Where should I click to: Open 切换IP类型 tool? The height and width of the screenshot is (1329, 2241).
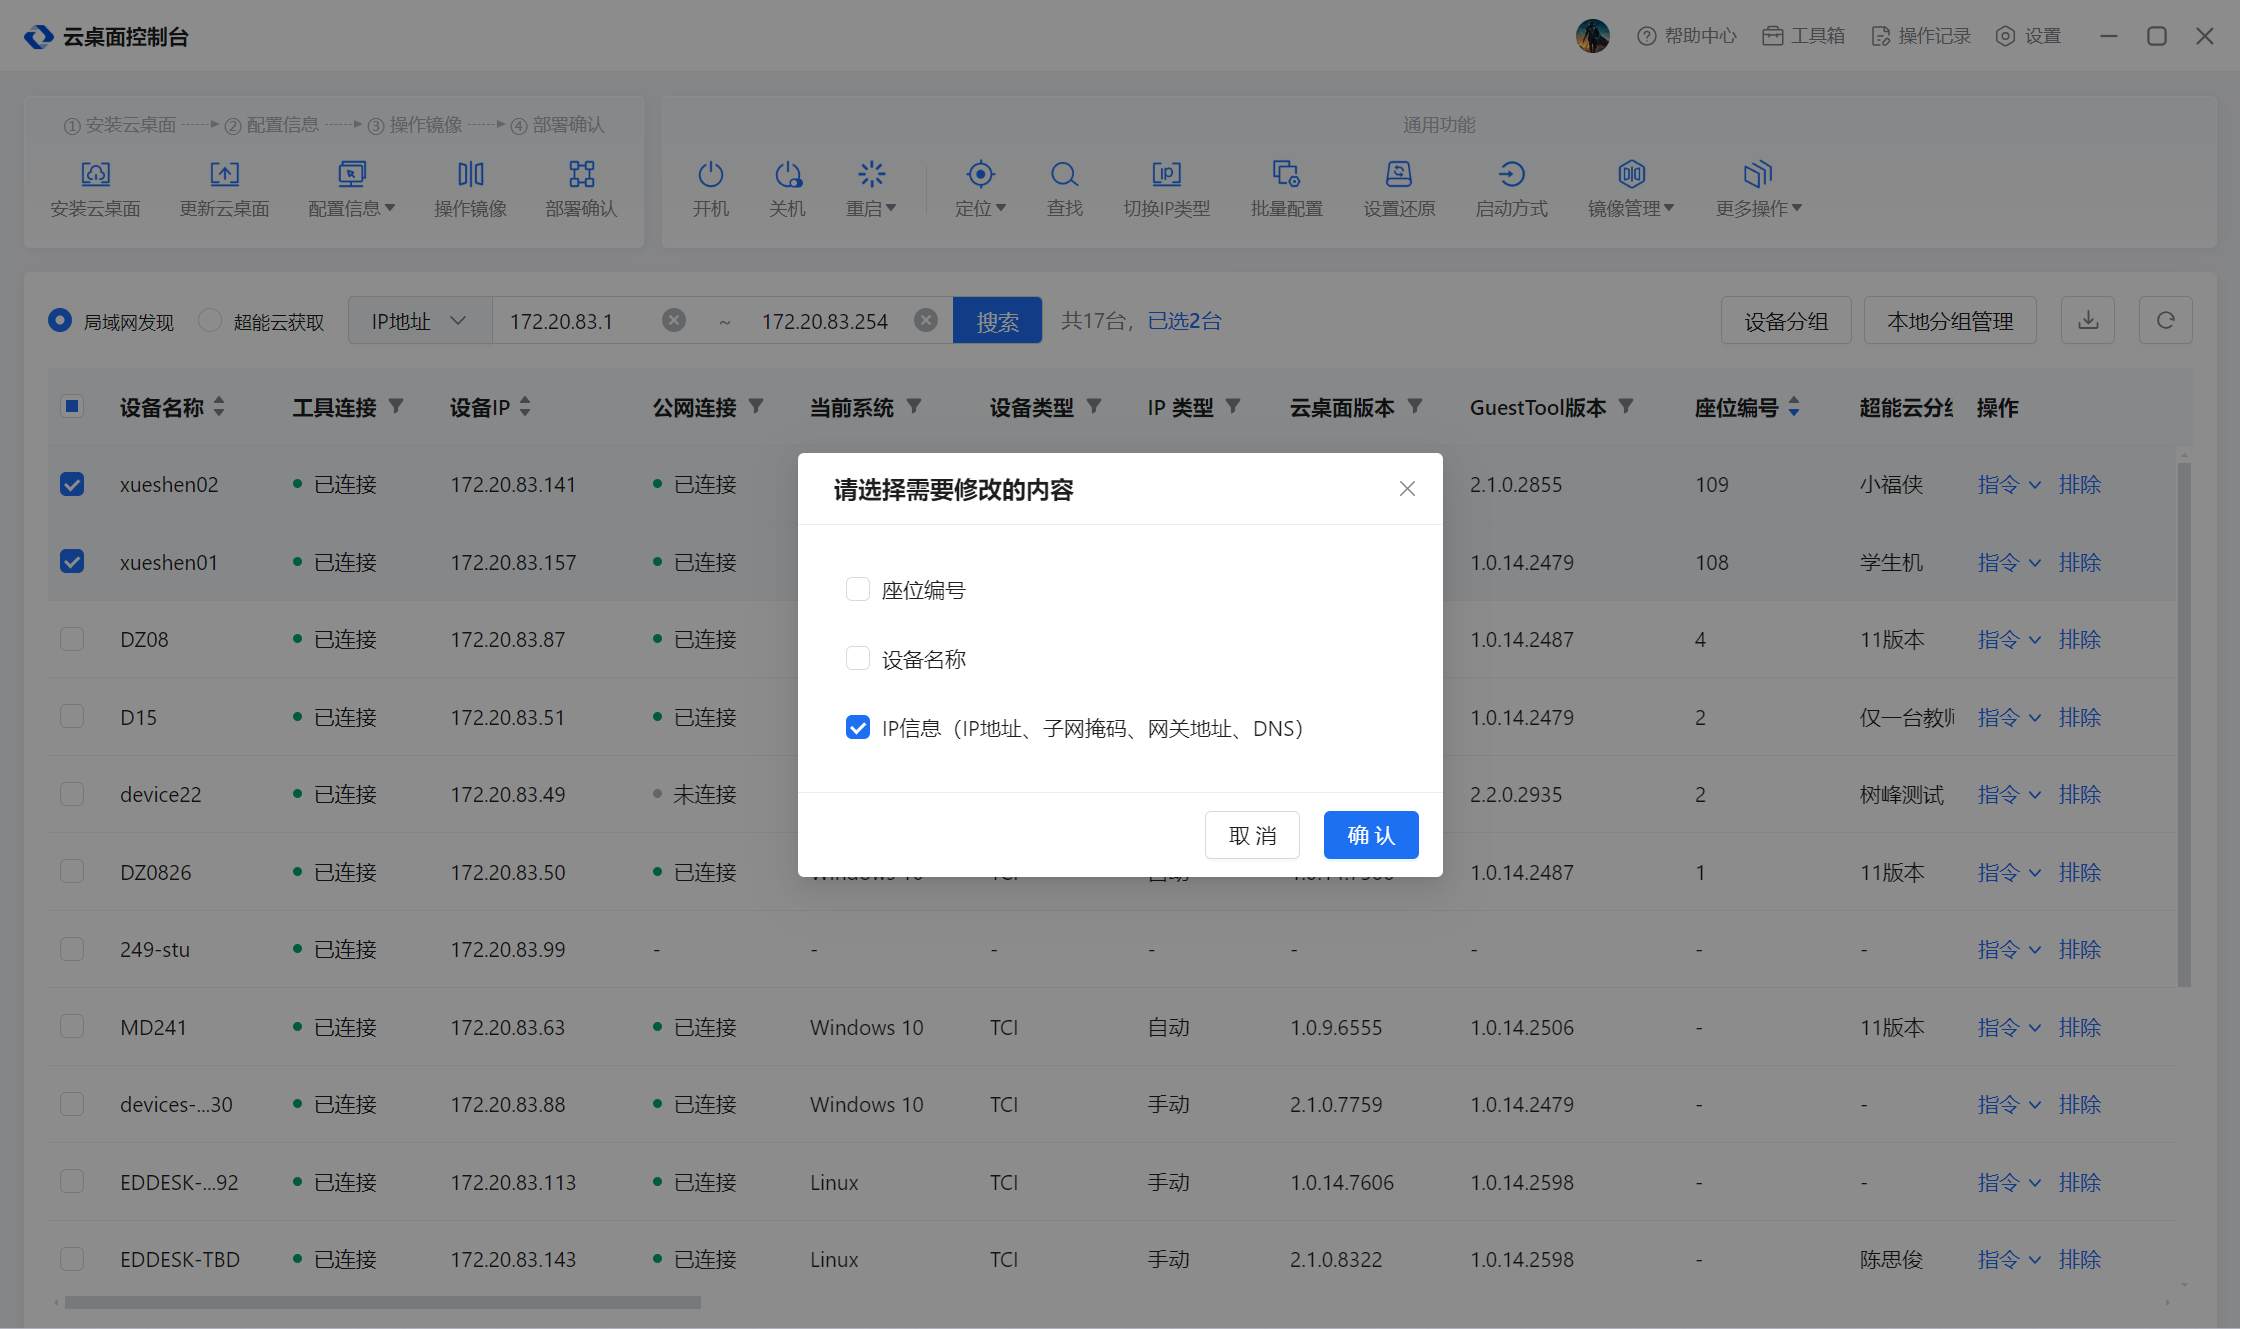click(1166, 176)
